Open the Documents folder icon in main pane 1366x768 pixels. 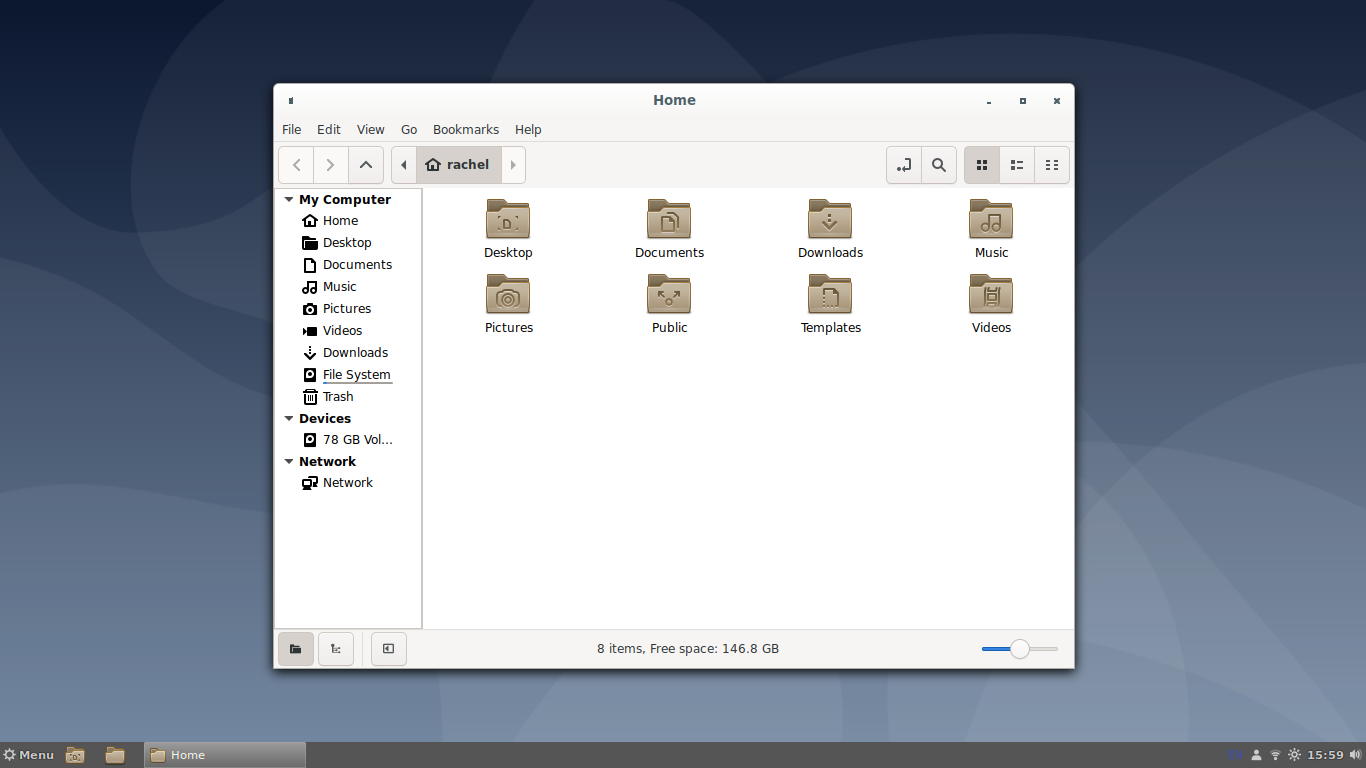click(669, 219)
